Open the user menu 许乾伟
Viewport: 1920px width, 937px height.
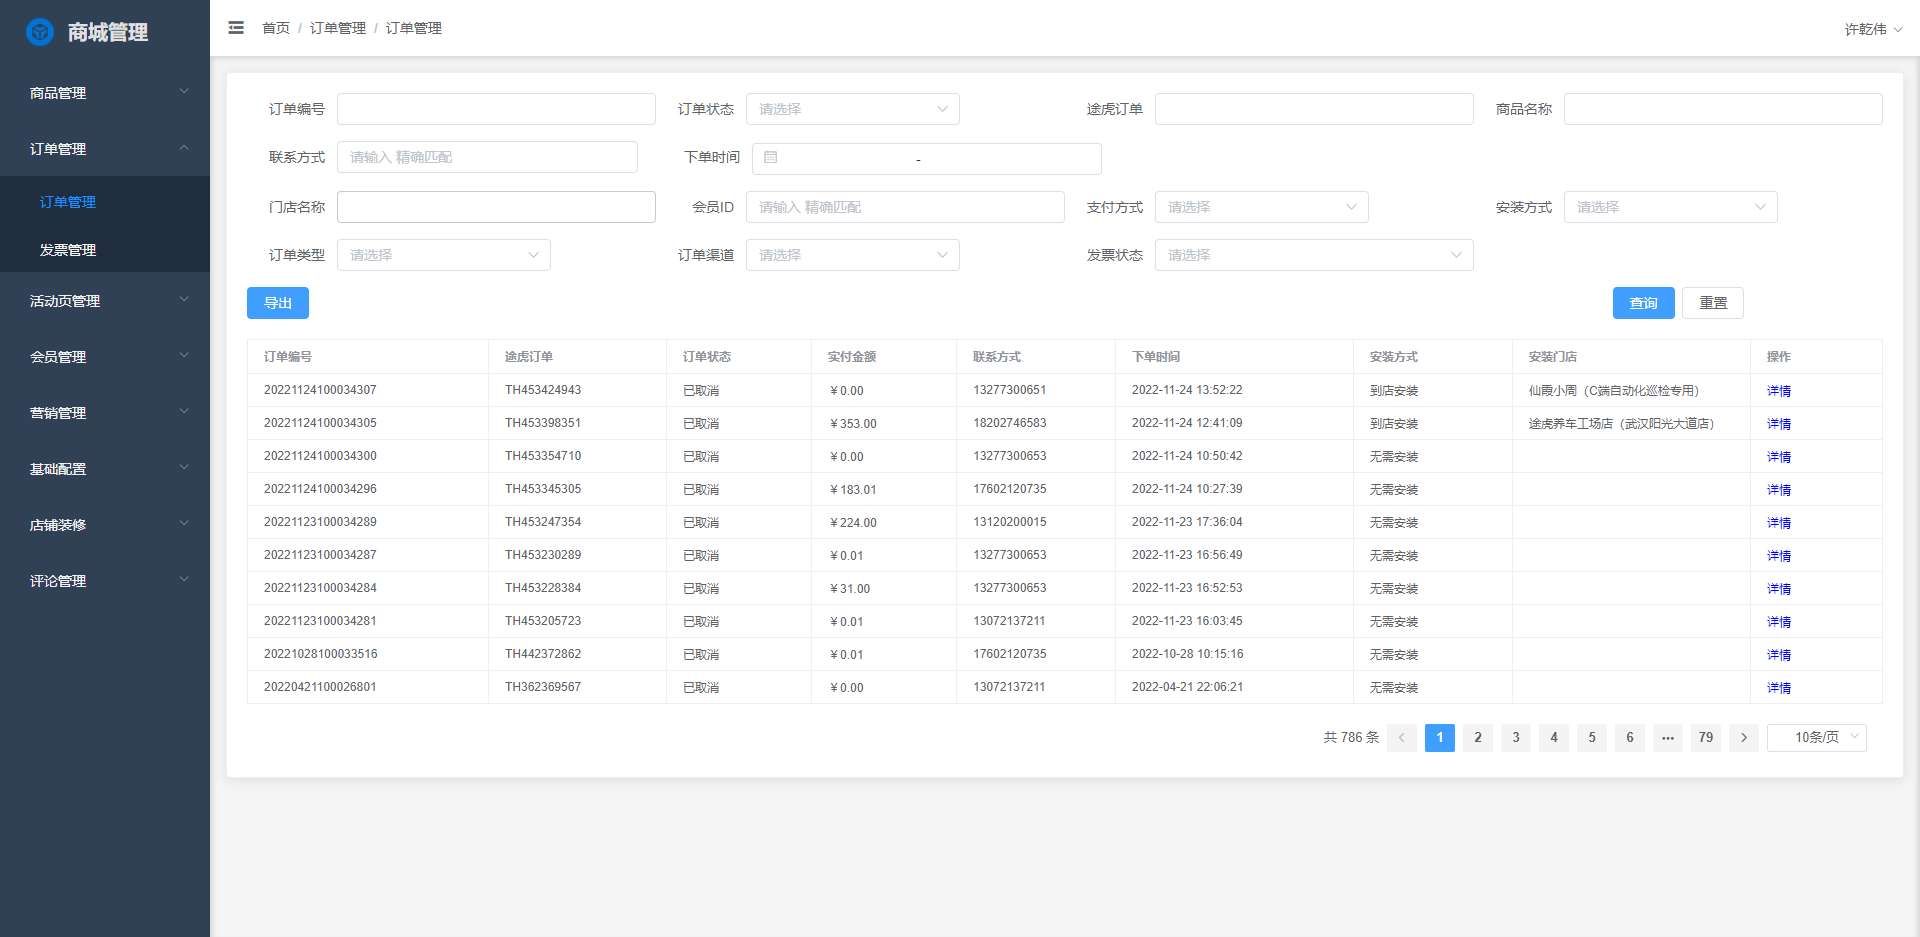(x=1873, y=29)
